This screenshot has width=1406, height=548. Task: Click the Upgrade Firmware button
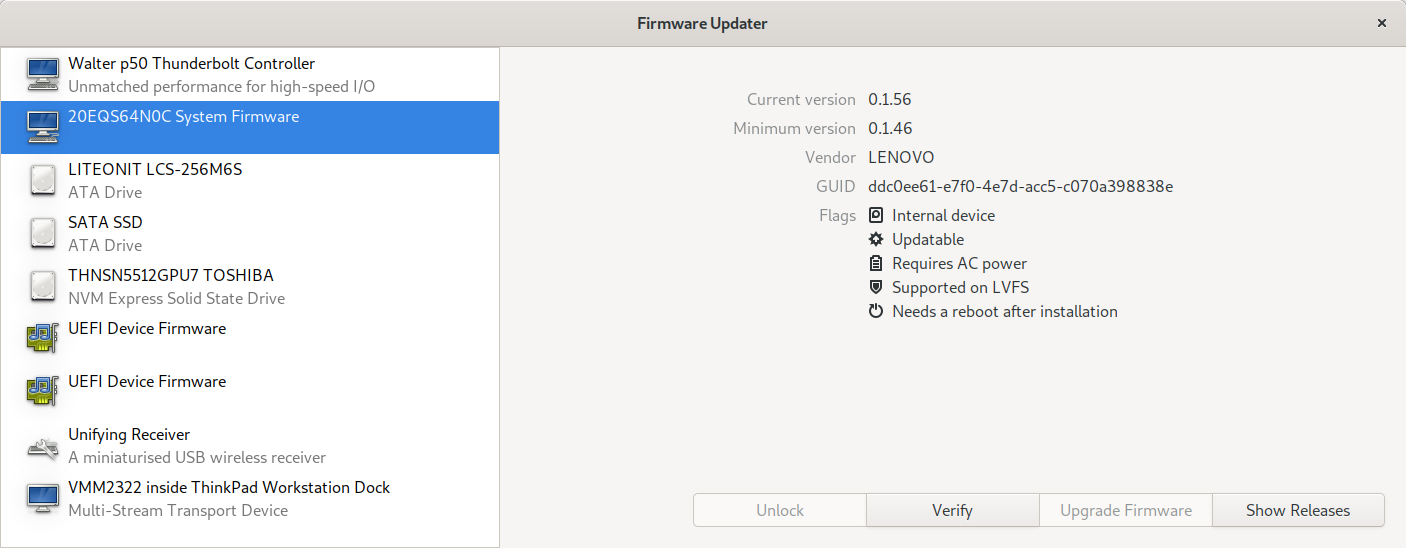click(1125, 510)
